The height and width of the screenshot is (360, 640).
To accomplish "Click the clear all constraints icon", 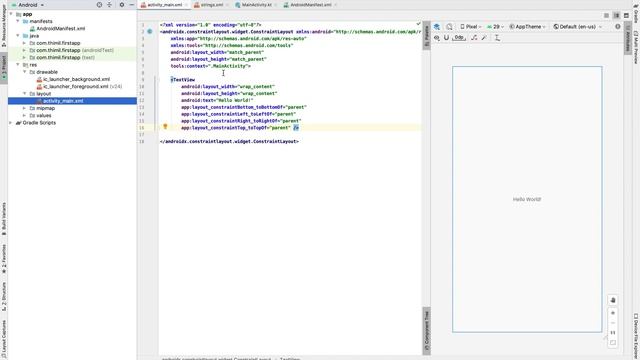I will tap(474, 38).
